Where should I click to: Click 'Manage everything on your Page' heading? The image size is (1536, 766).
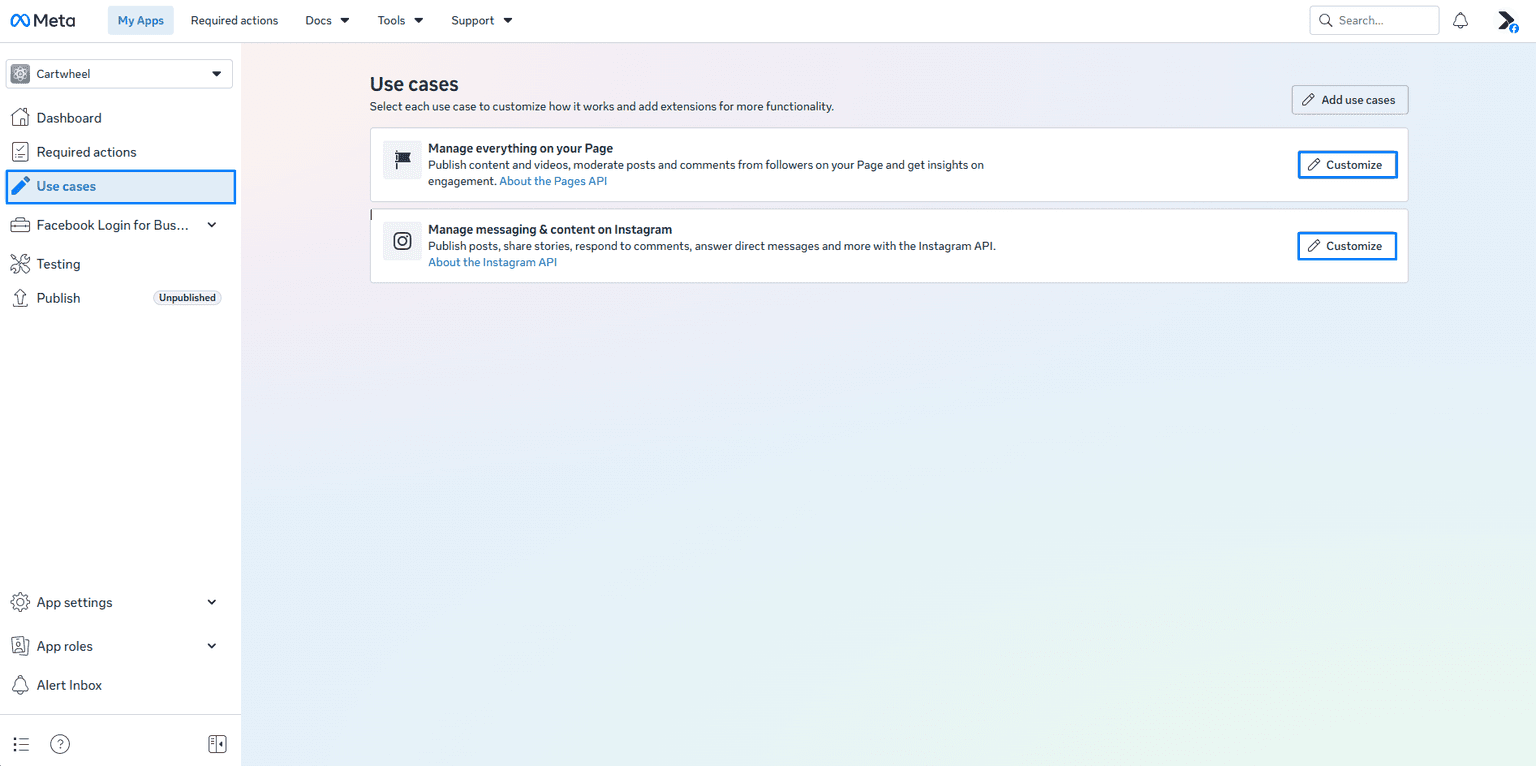tap(520, 148)
